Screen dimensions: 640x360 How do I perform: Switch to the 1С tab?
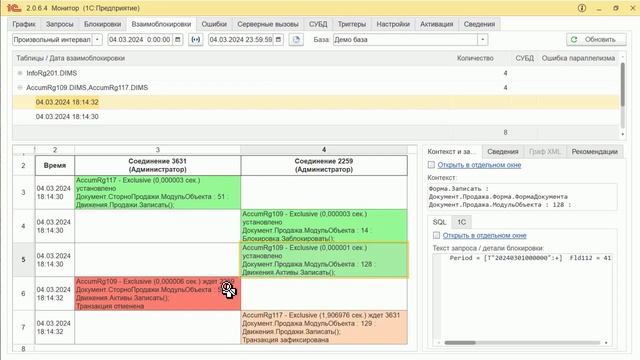[461, 222]
